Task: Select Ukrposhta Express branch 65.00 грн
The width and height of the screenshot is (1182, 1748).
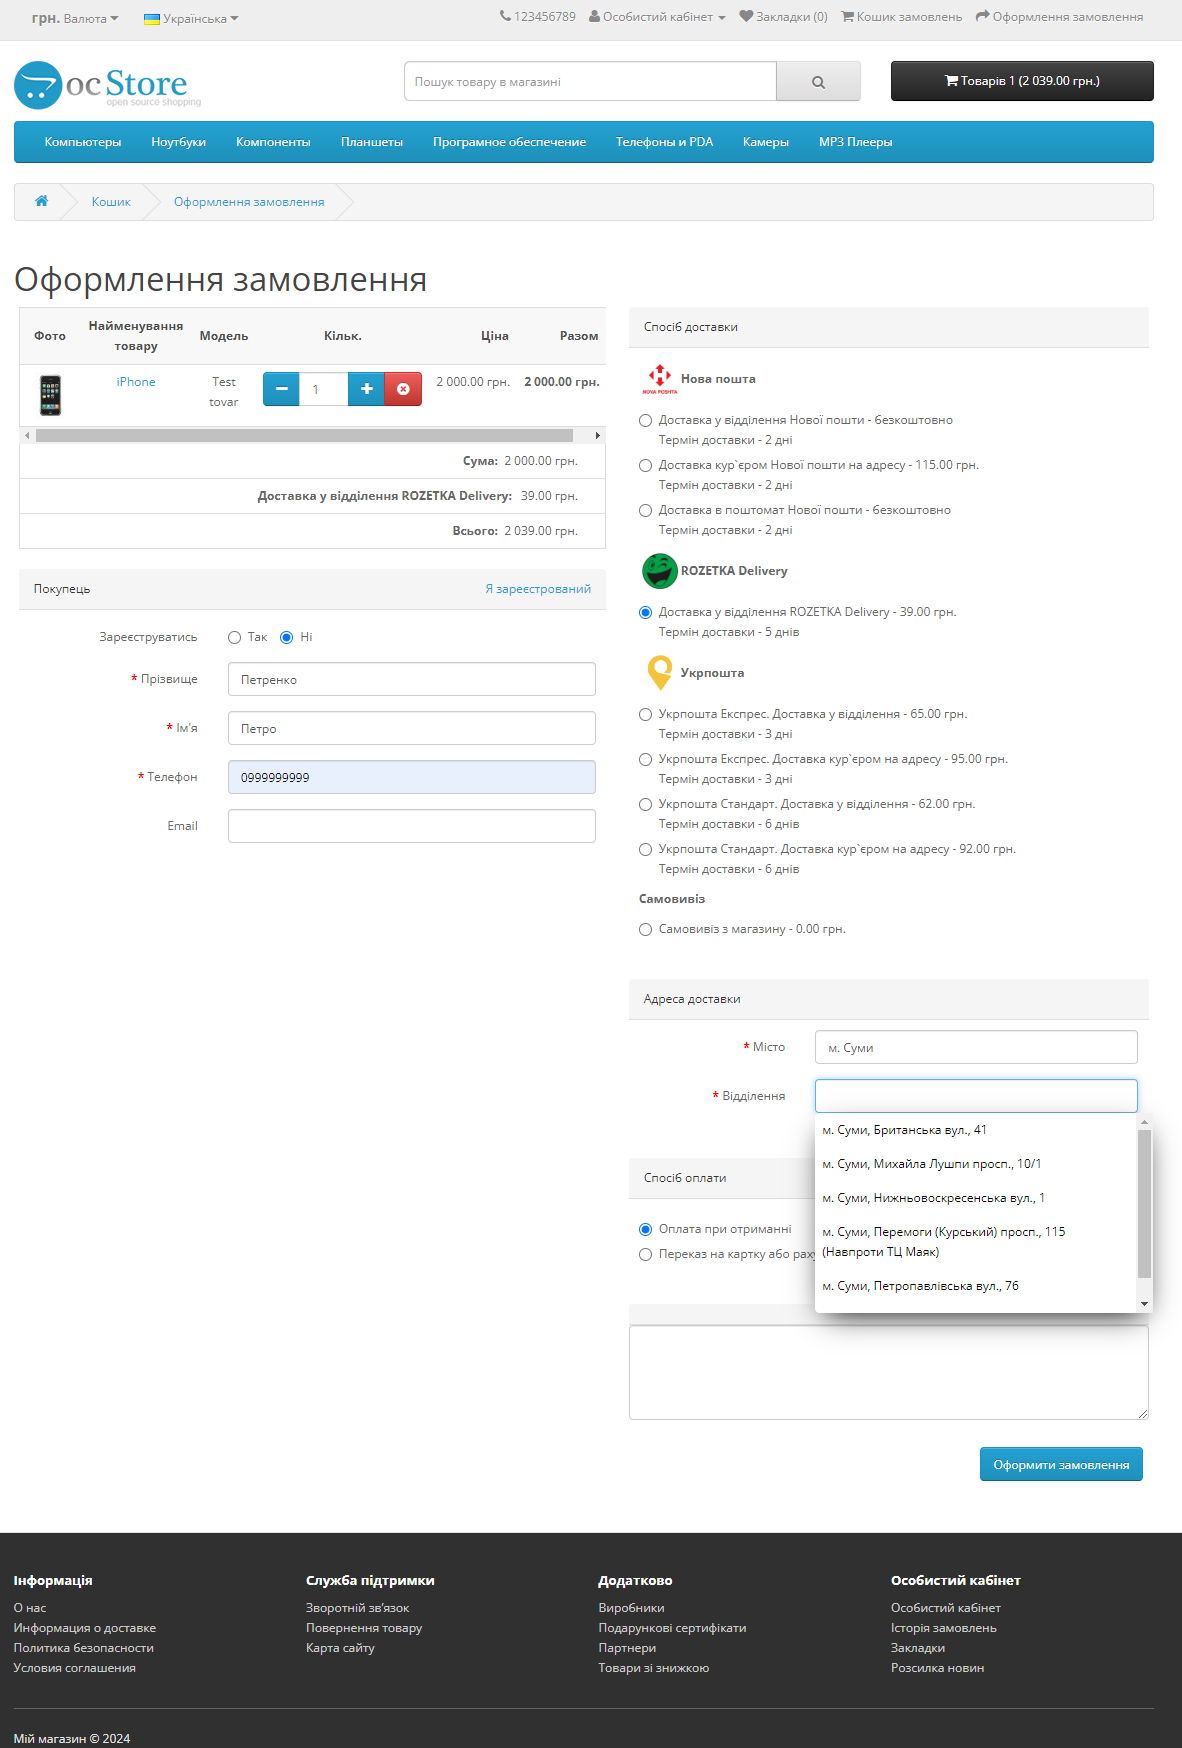Action: (646, 714)
